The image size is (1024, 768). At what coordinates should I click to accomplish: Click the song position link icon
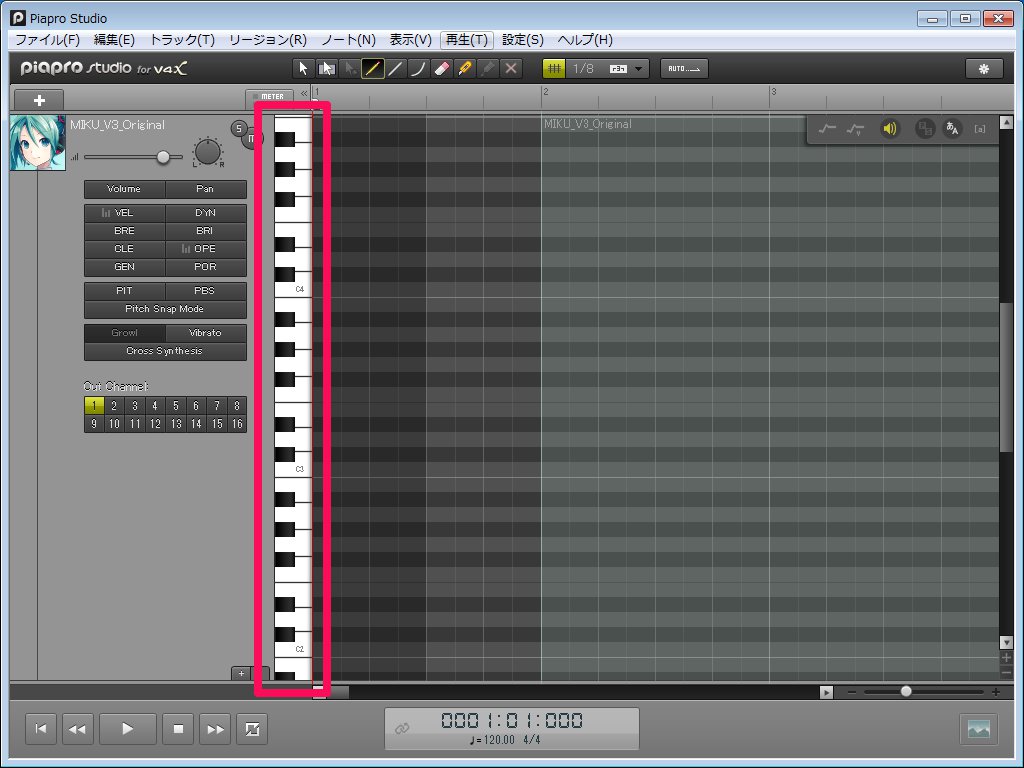(402, 728)
